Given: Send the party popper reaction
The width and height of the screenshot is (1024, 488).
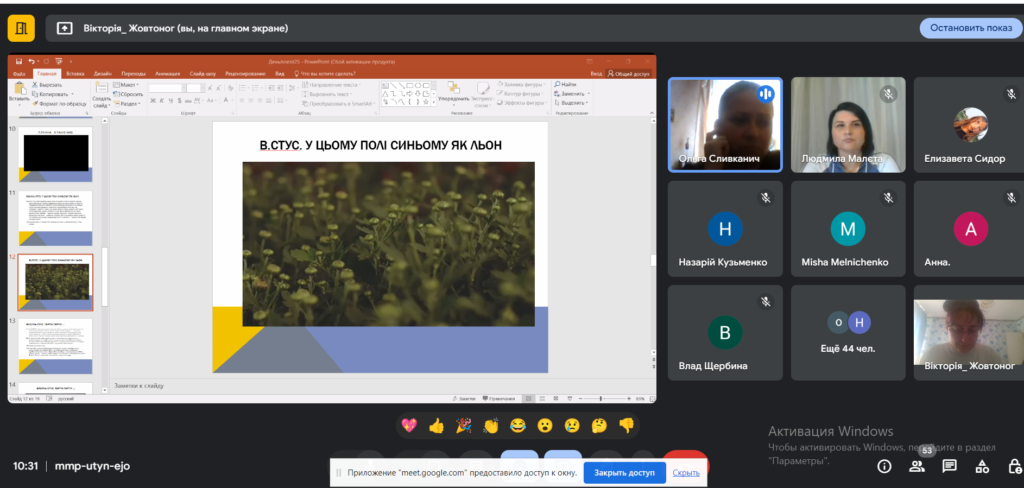Looking at the screenshot, I should coord(463,425).
